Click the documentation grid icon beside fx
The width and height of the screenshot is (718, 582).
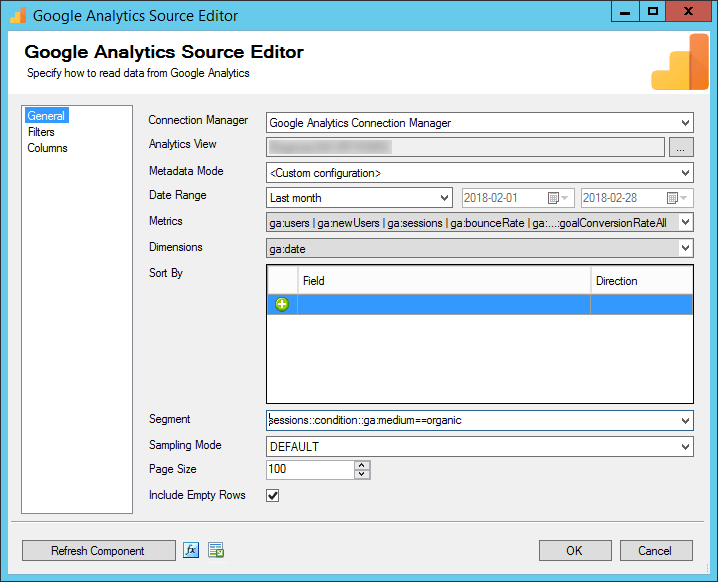pyautogui.click(x=216, y=549)
